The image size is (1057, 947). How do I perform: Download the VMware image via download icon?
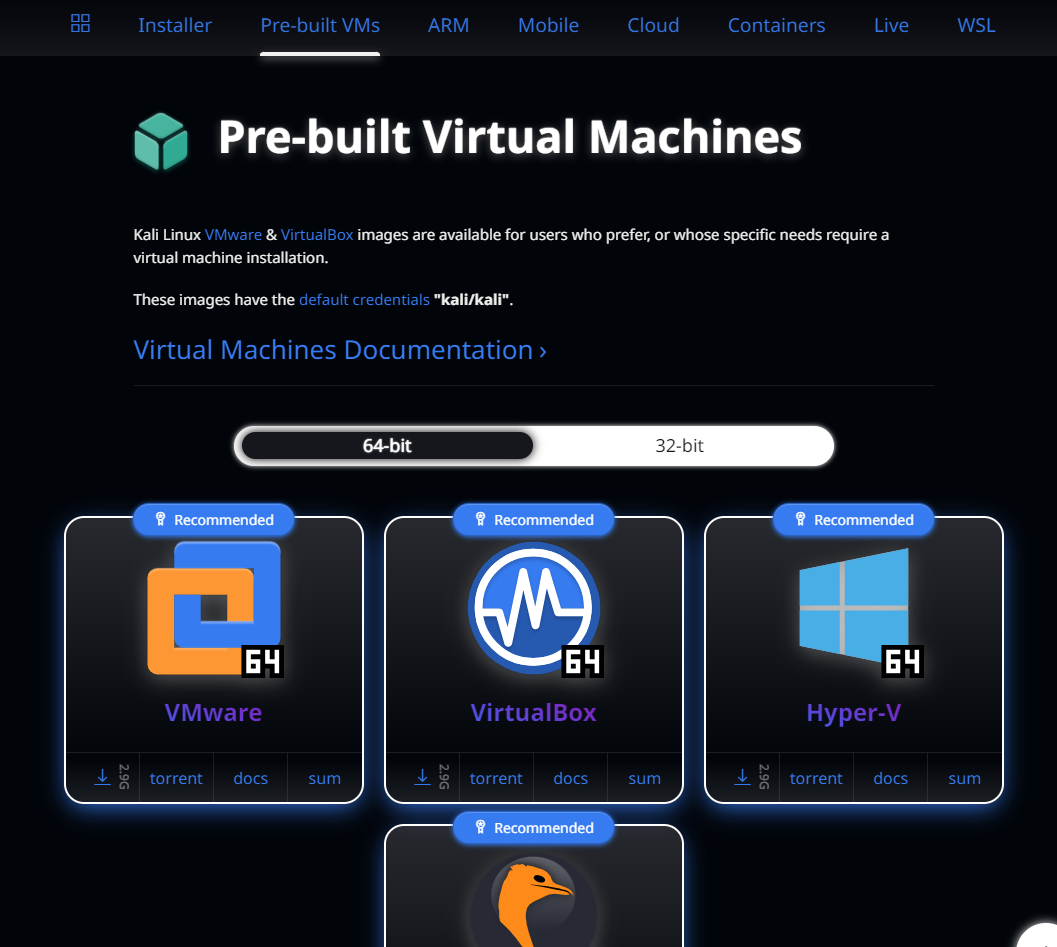pos(102,777)
